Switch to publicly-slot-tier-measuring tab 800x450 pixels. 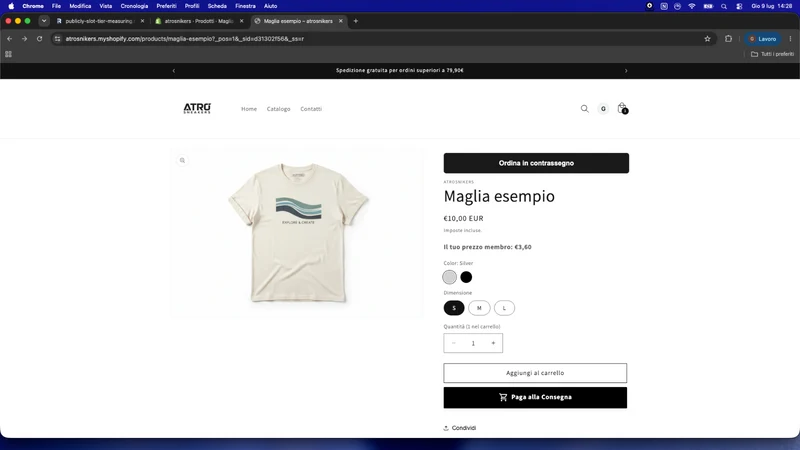pos(98,21)
